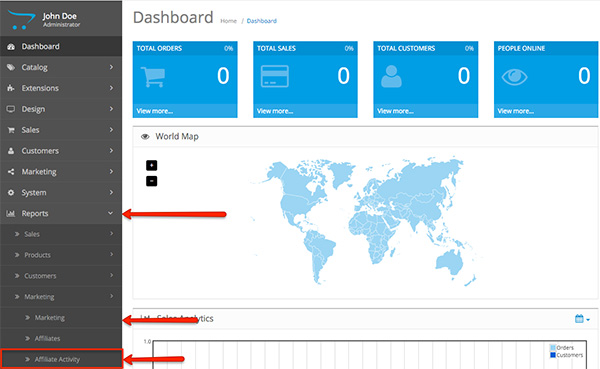Click the Orders legend color swatch
Image resolution: width=600 pixels, height=369 pixels.
pyautogui.click(x=553, y=348)
